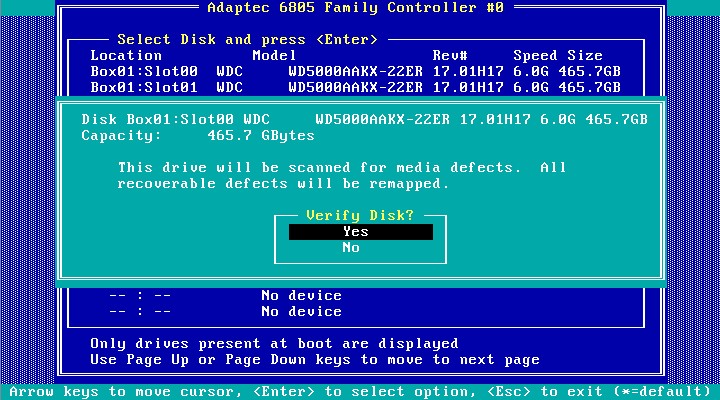Click the Page Up or Page Down hint
Screen dimensions: 720x400
pos(314,359)
